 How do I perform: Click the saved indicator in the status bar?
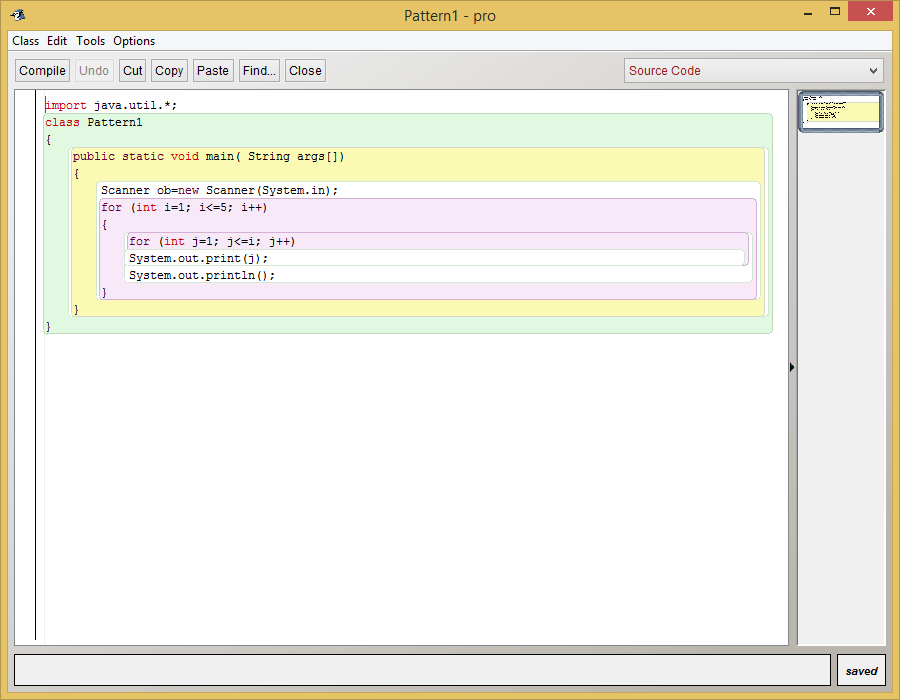[x=860, y=669]
